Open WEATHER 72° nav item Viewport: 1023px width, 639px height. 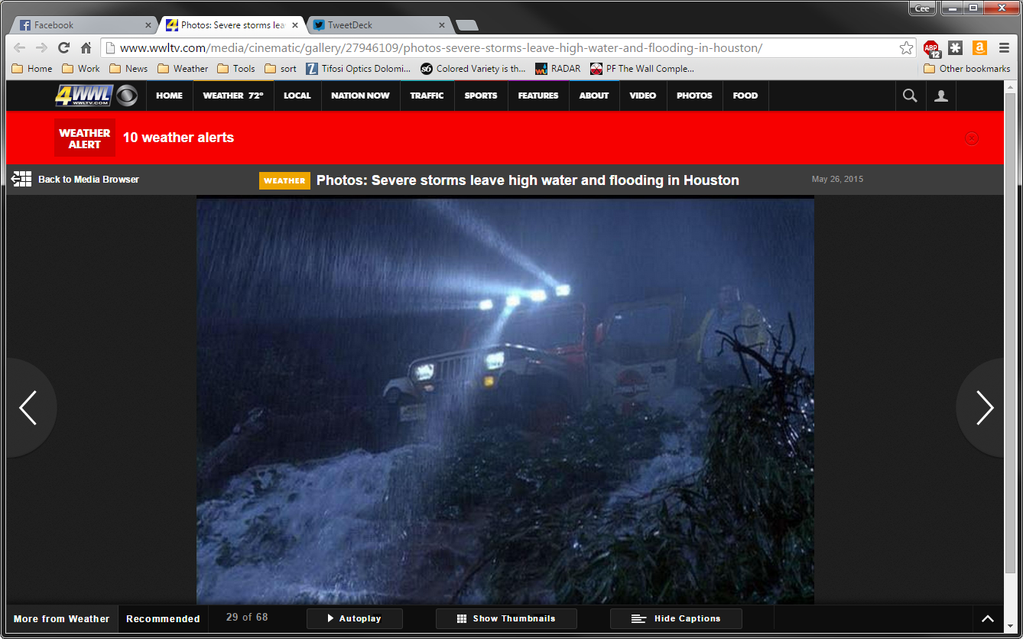tap(233, 95)
